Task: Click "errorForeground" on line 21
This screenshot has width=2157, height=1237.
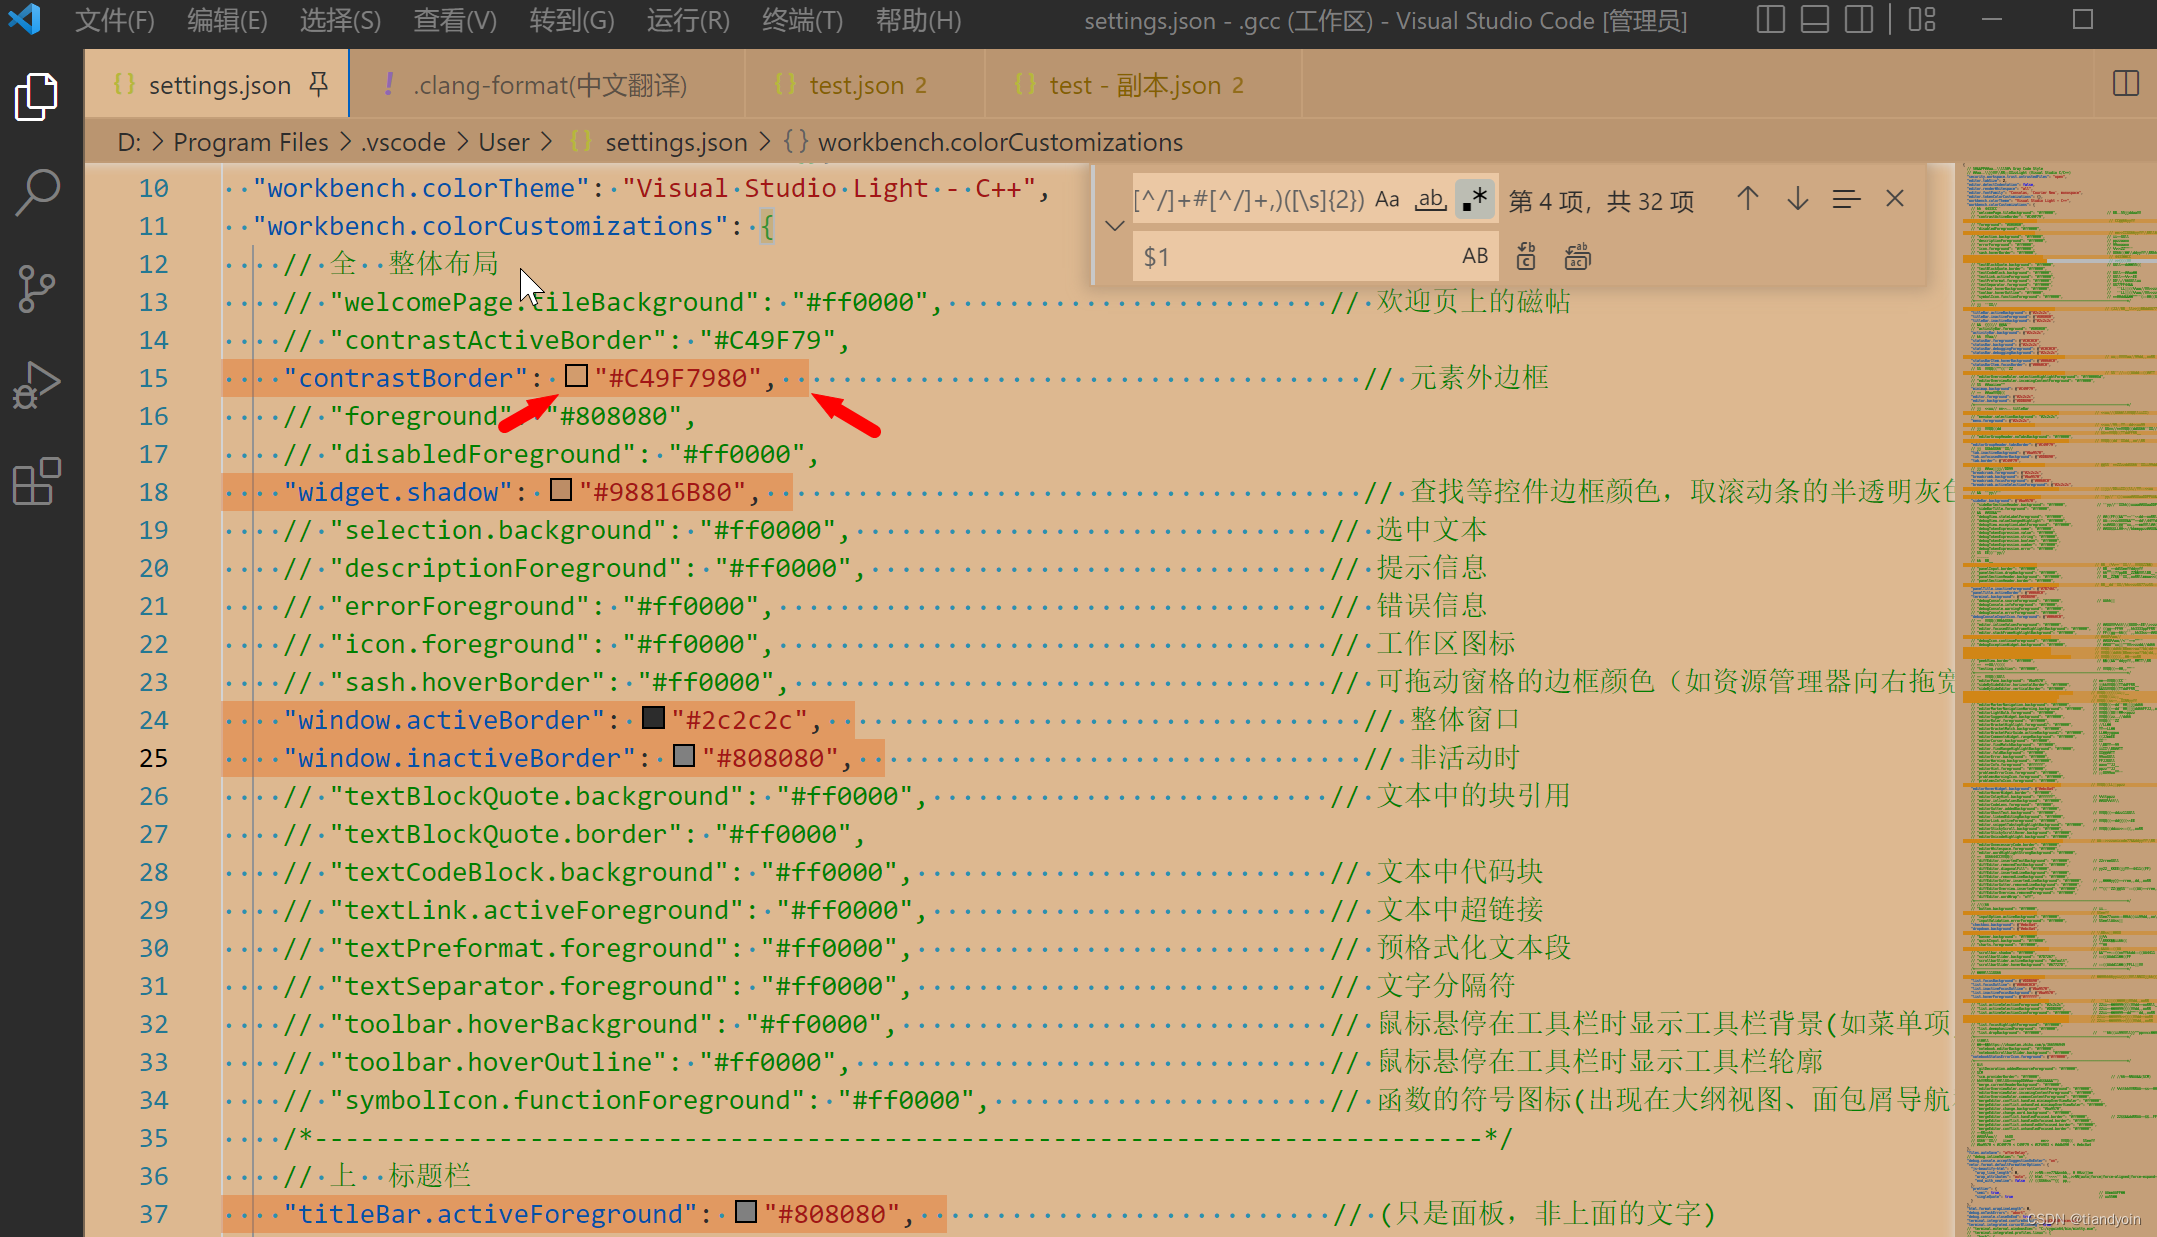Action: [460, 606]
